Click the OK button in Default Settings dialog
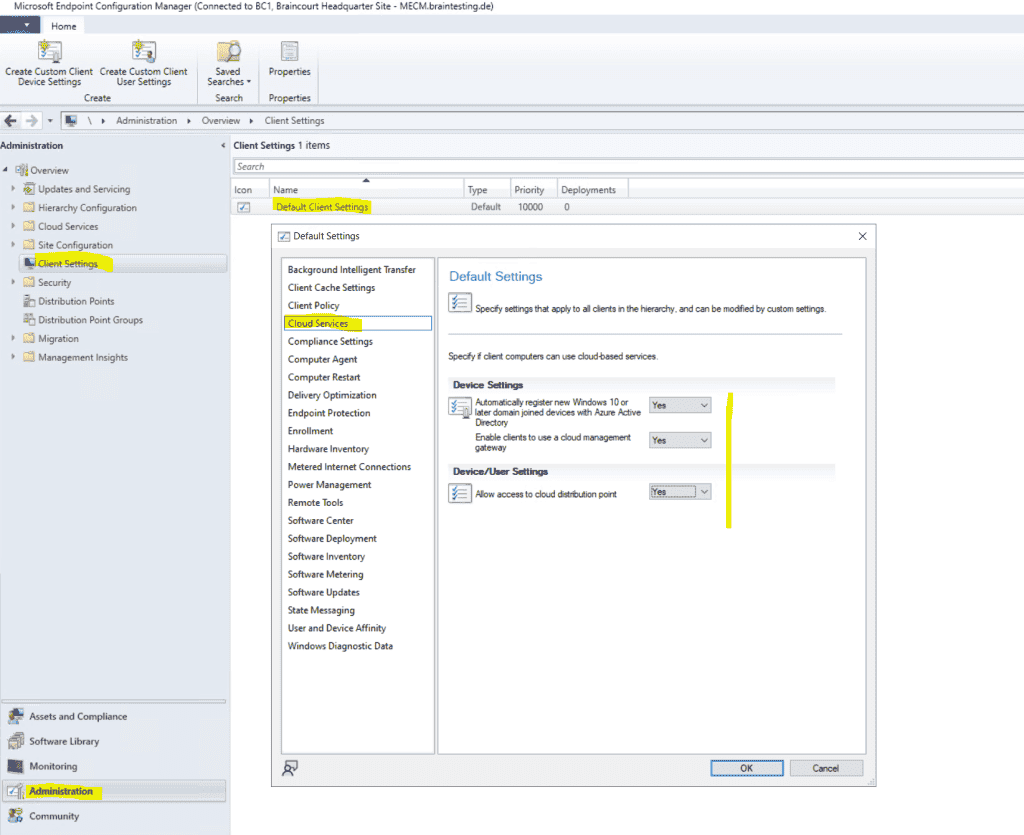The image size is (1024, 835). tap(745, 767)
